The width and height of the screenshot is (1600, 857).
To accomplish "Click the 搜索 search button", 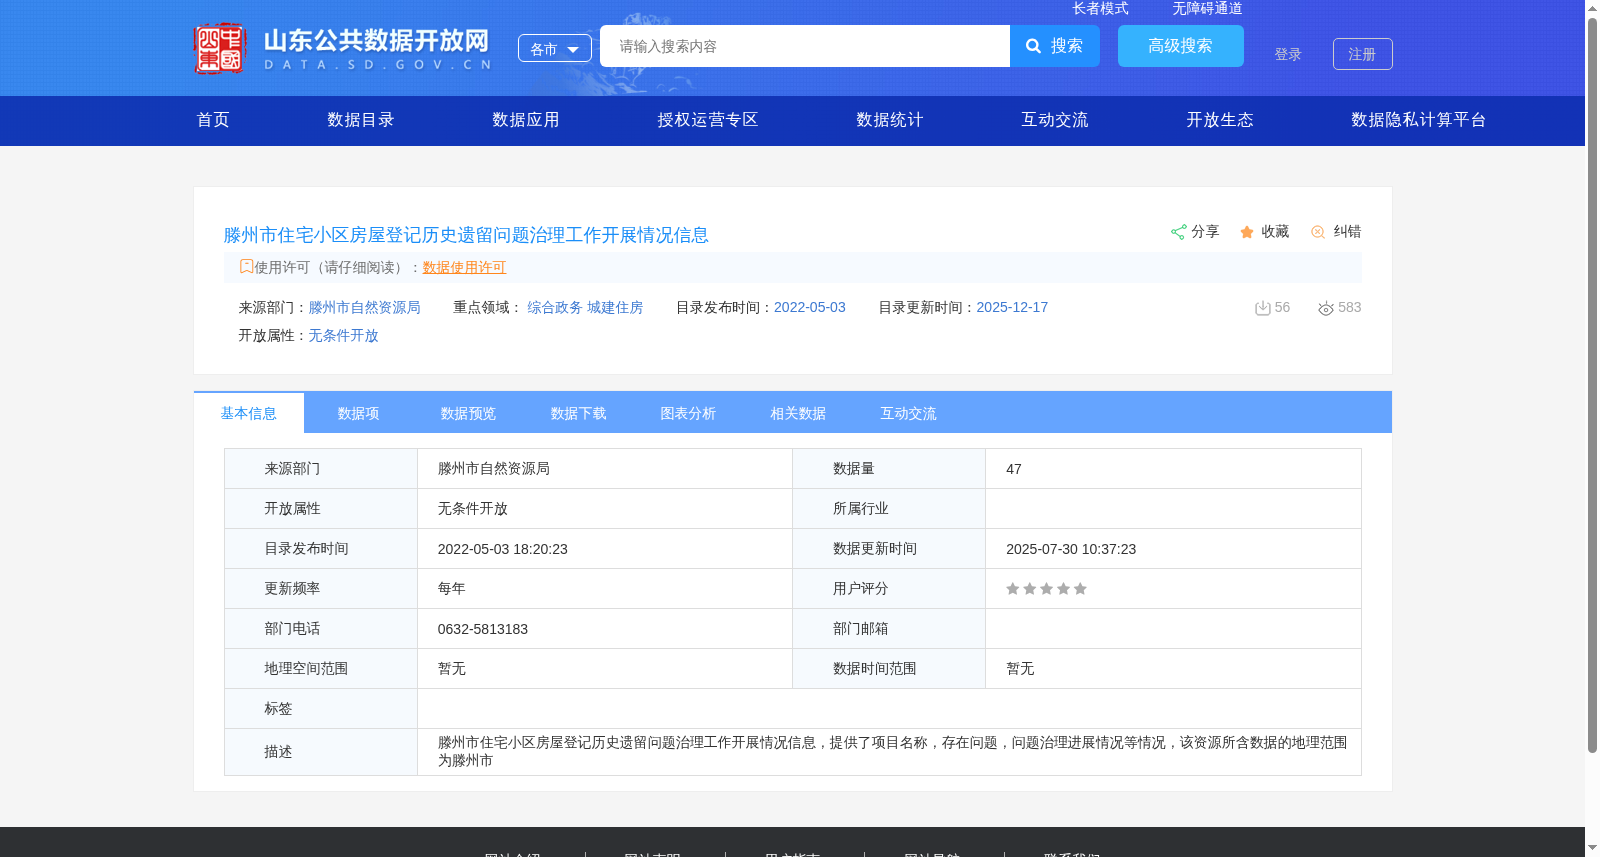I will click(1055, 46).
